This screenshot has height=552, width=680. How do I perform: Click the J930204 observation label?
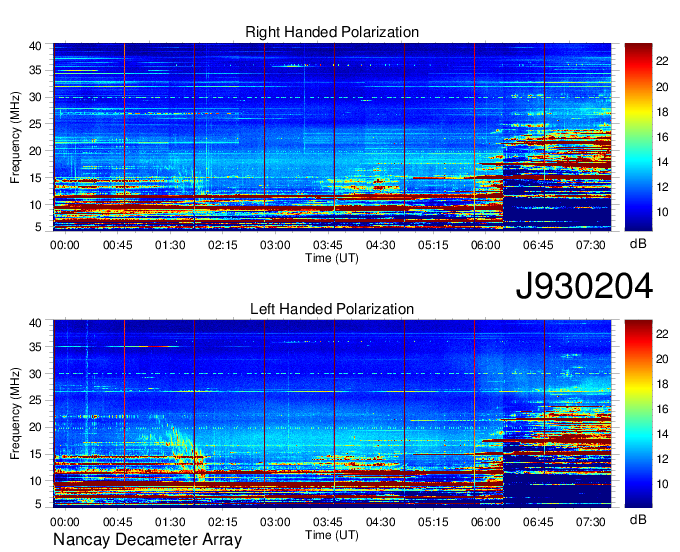coord(584,286)
